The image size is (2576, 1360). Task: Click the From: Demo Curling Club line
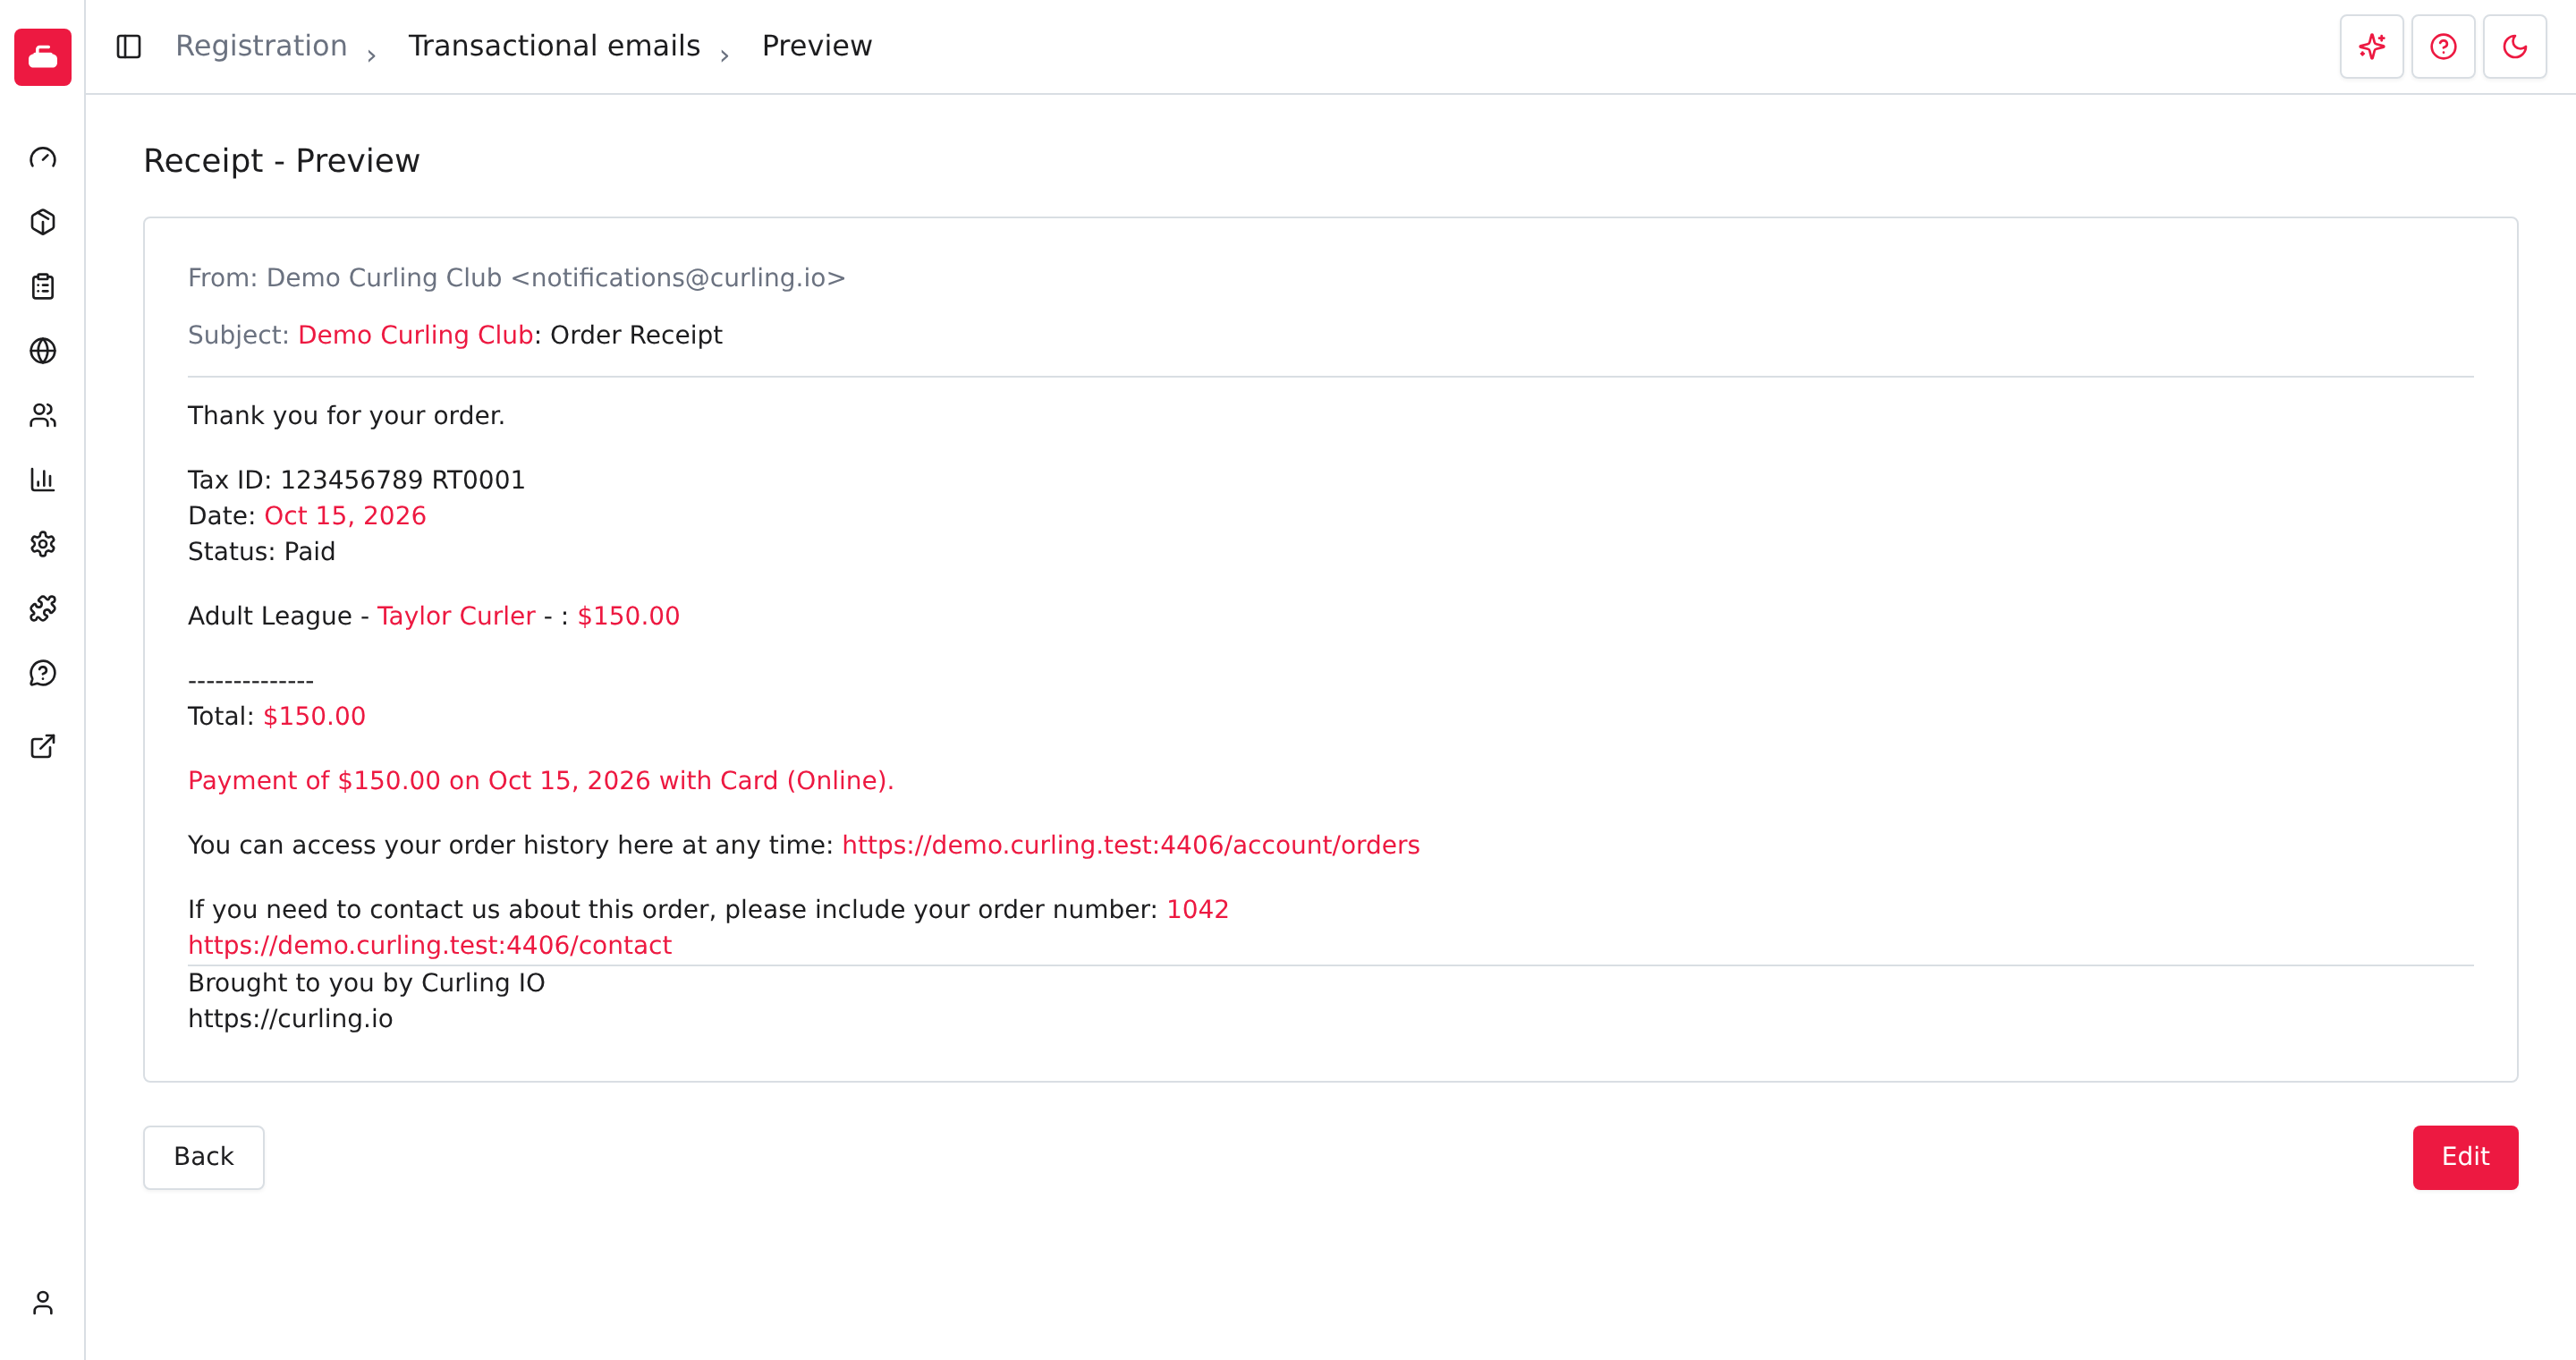(517, 278)
